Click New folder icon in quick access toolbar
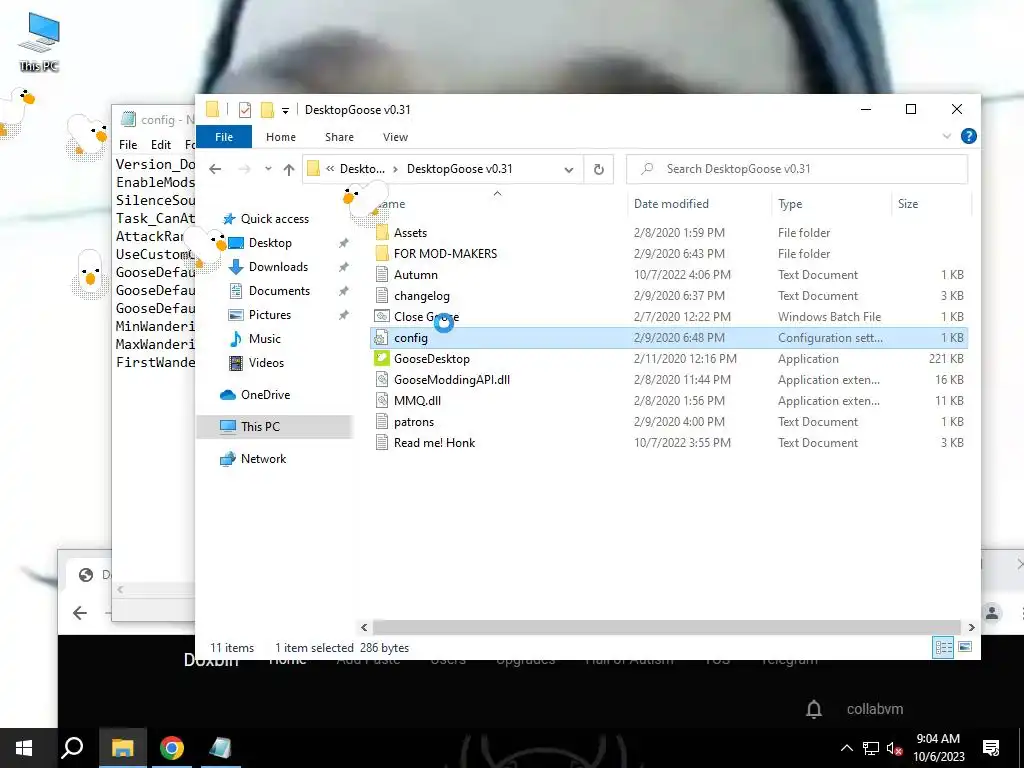The height and width of the screenshot is (768, 1024). coord(266,110)
